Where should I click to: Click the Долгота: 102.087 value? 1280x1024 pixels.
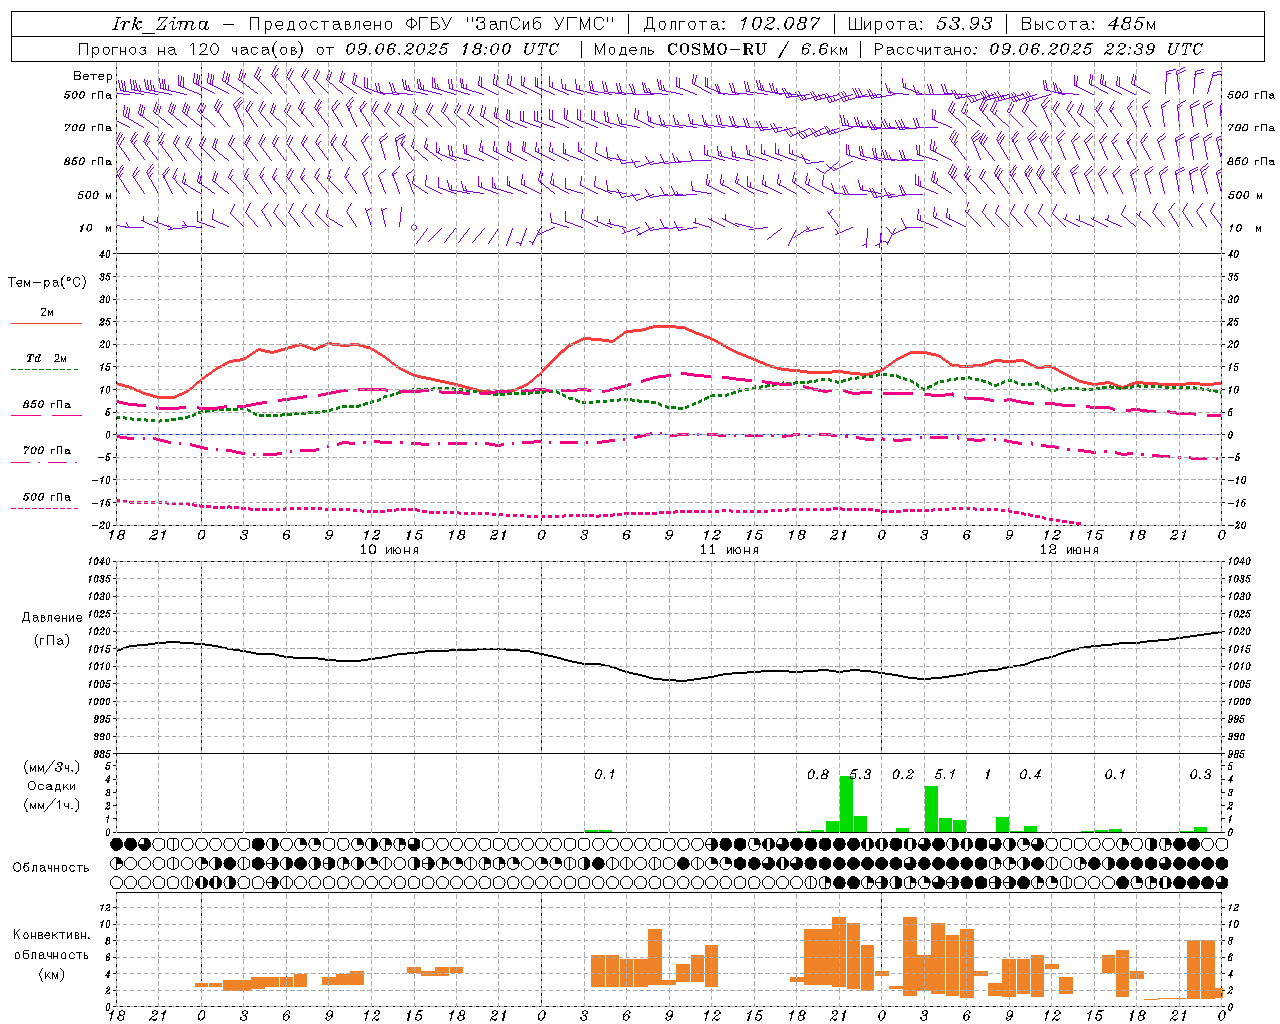[732, 24]
